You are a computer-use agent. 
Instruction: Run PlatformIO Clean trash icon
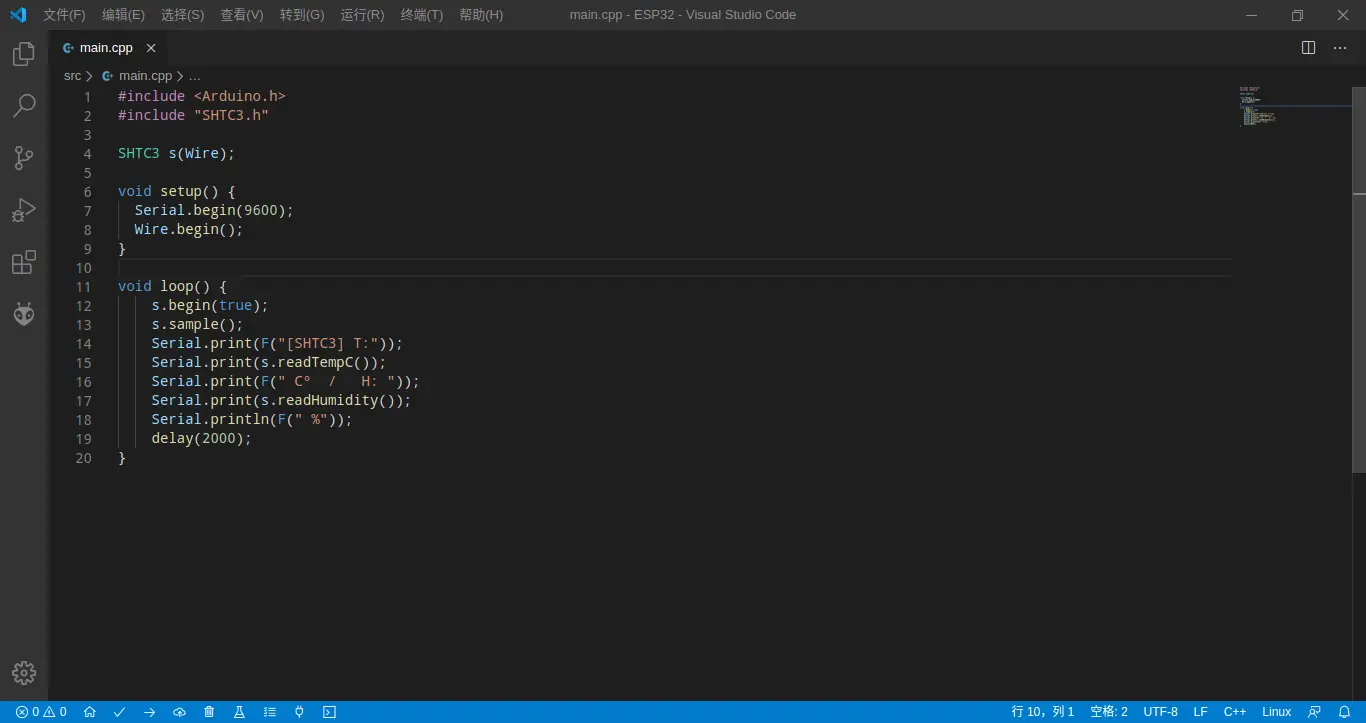(x=209, y=712)
